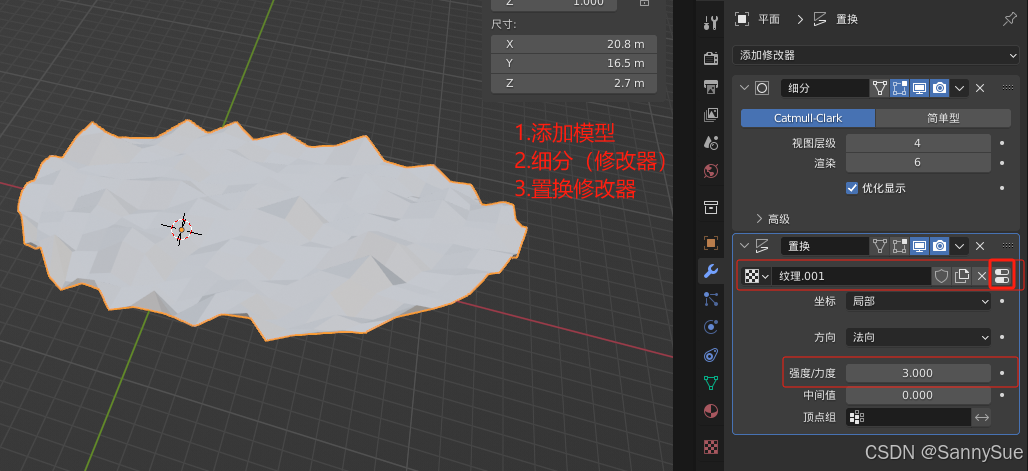Open 细分 modifier extra options dropdown

(x=960, y=88)
